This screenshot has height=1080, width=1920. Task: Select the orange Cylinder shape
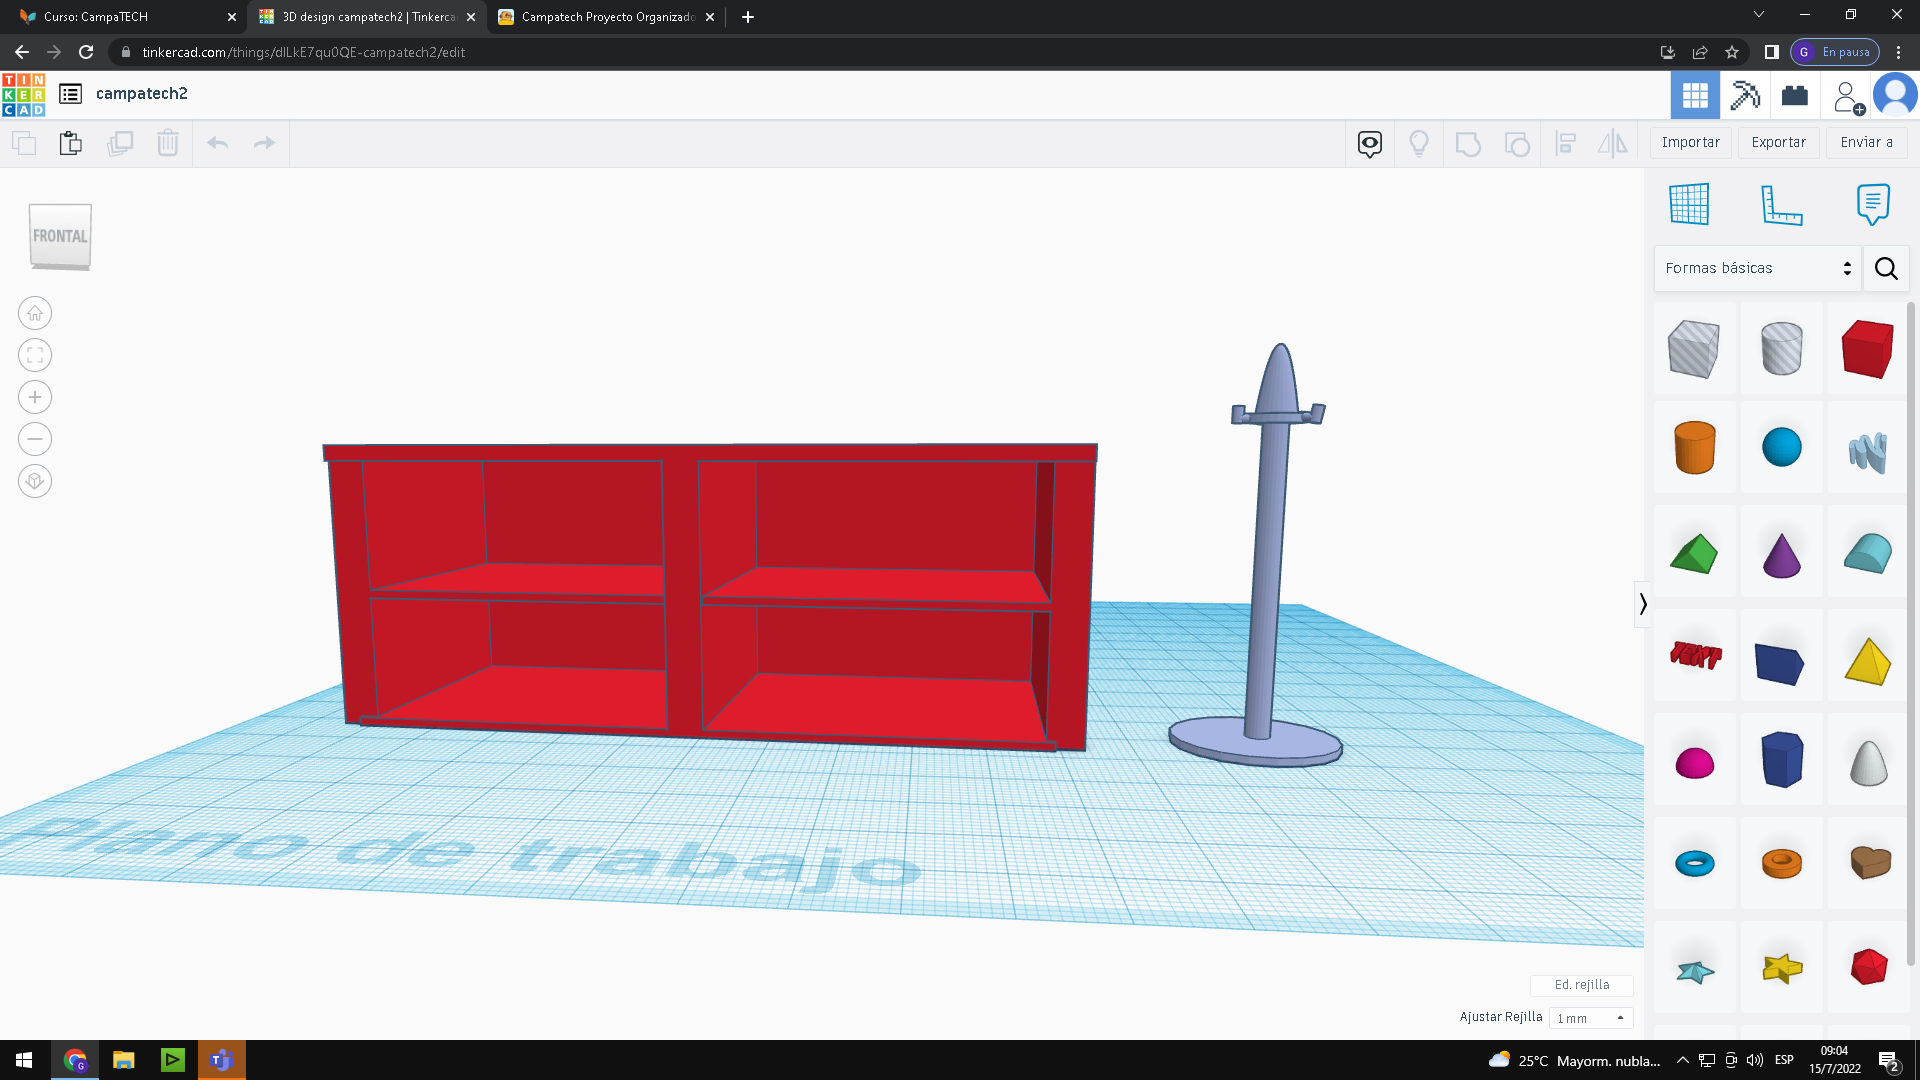(x=1694, y=447)
